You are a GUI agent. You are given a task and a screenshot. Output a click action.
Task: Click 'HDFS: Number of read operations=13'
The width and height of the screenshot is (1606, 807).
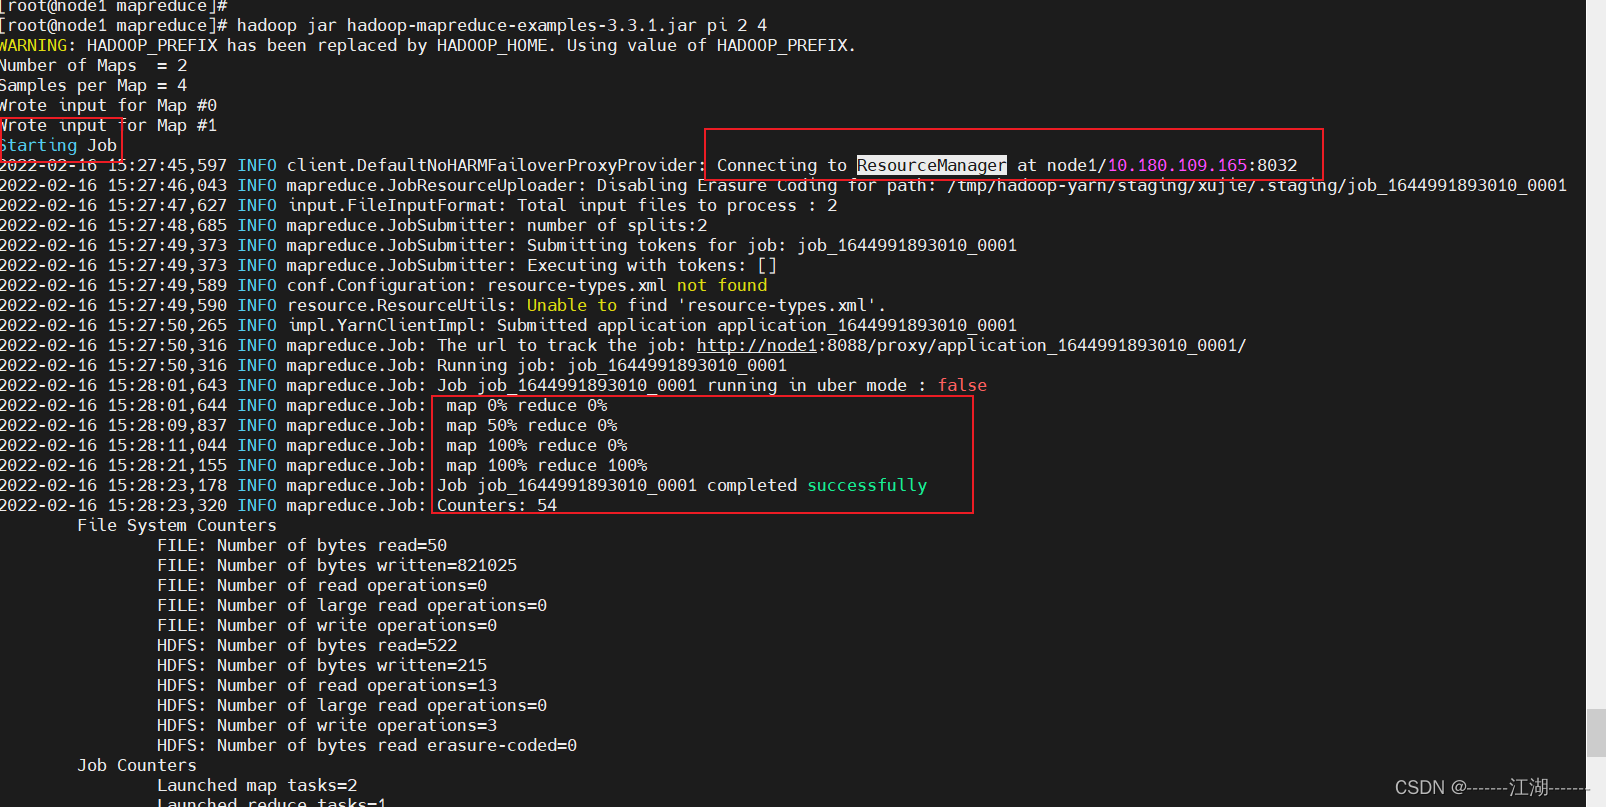click(327, 685)
